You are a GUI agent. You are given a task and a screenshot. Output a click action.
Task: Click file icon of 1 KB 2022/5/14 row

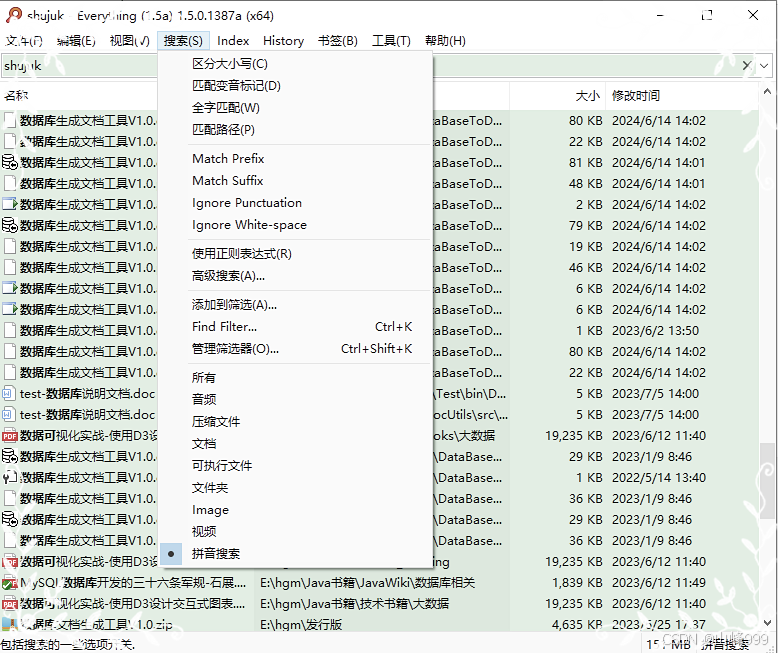point(10,477)
